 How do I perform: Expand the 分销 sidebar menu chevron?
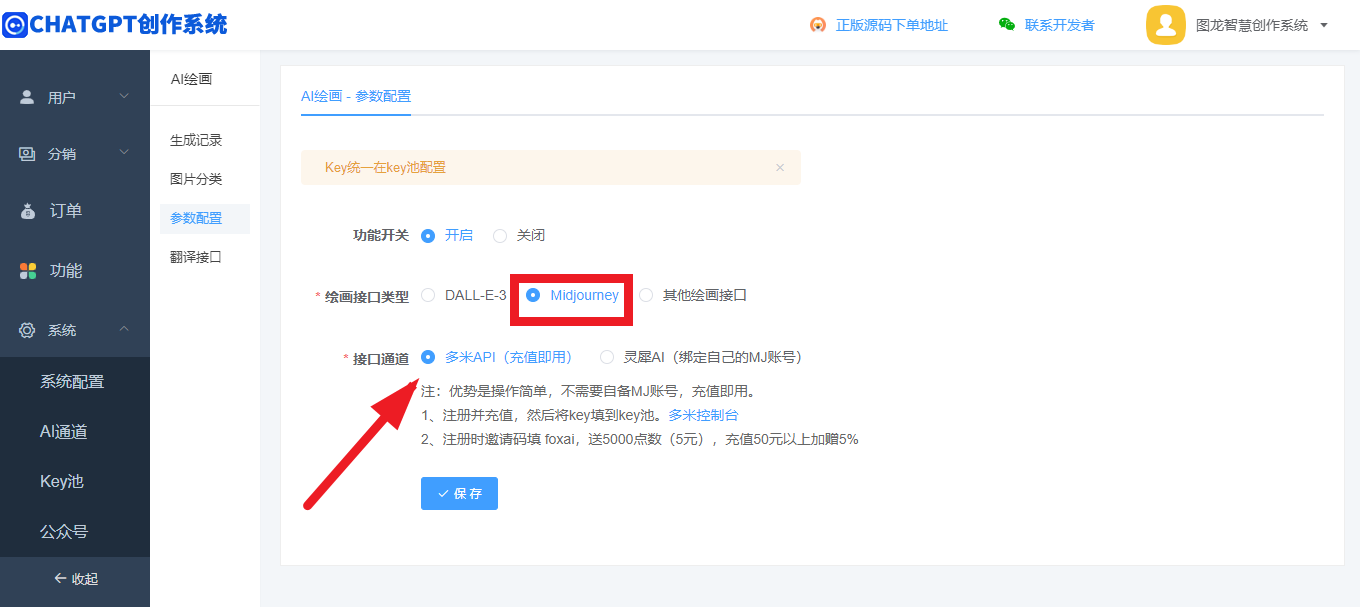click(124, 152)
